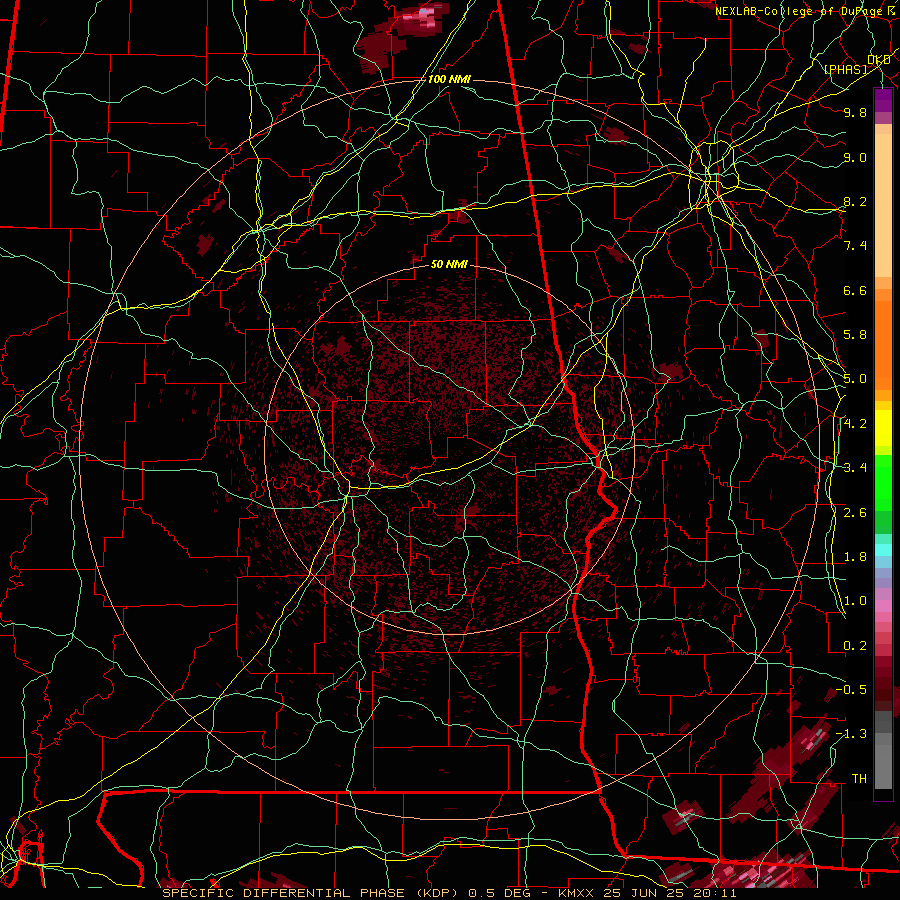This screenshot has height=900, width=900.
Task: Click the 7.4 color scale value
Action: point(855,246)
